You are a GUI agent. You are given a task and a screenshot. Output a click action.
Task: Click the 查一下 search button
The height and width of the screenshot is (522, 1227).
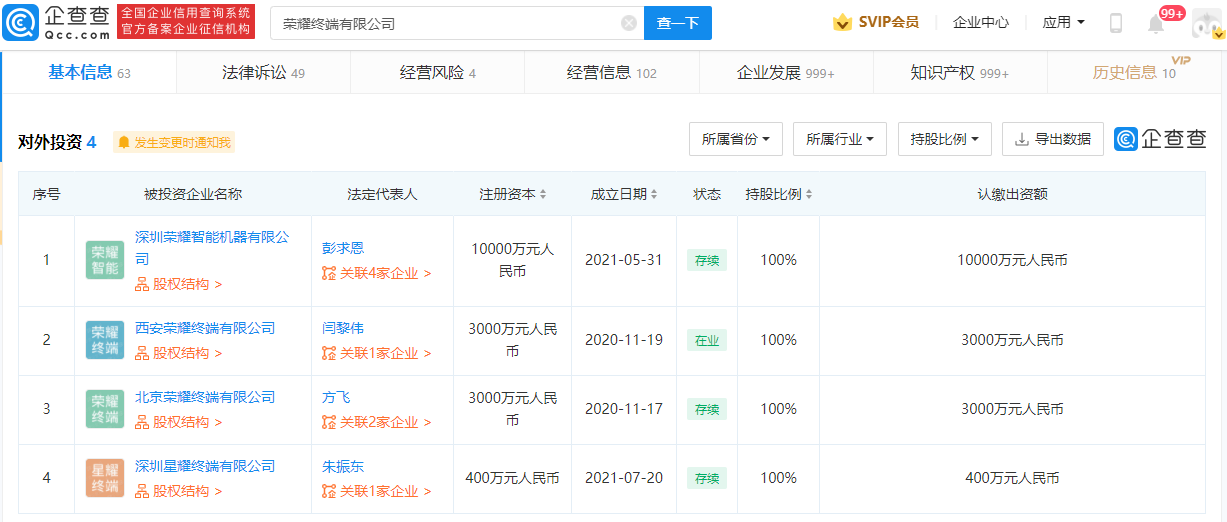677,23
